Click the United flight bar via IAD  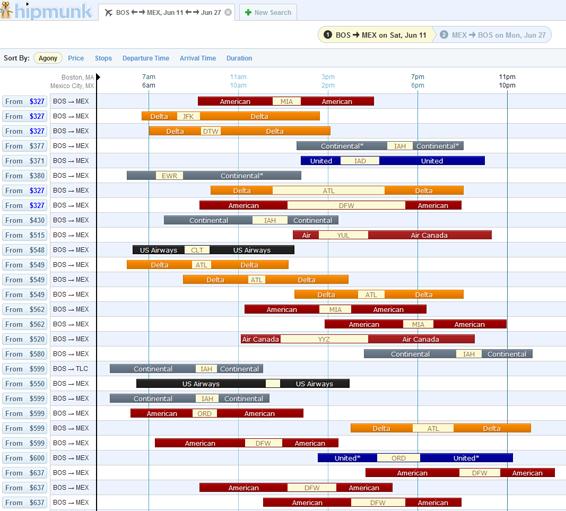click(393, 161)
